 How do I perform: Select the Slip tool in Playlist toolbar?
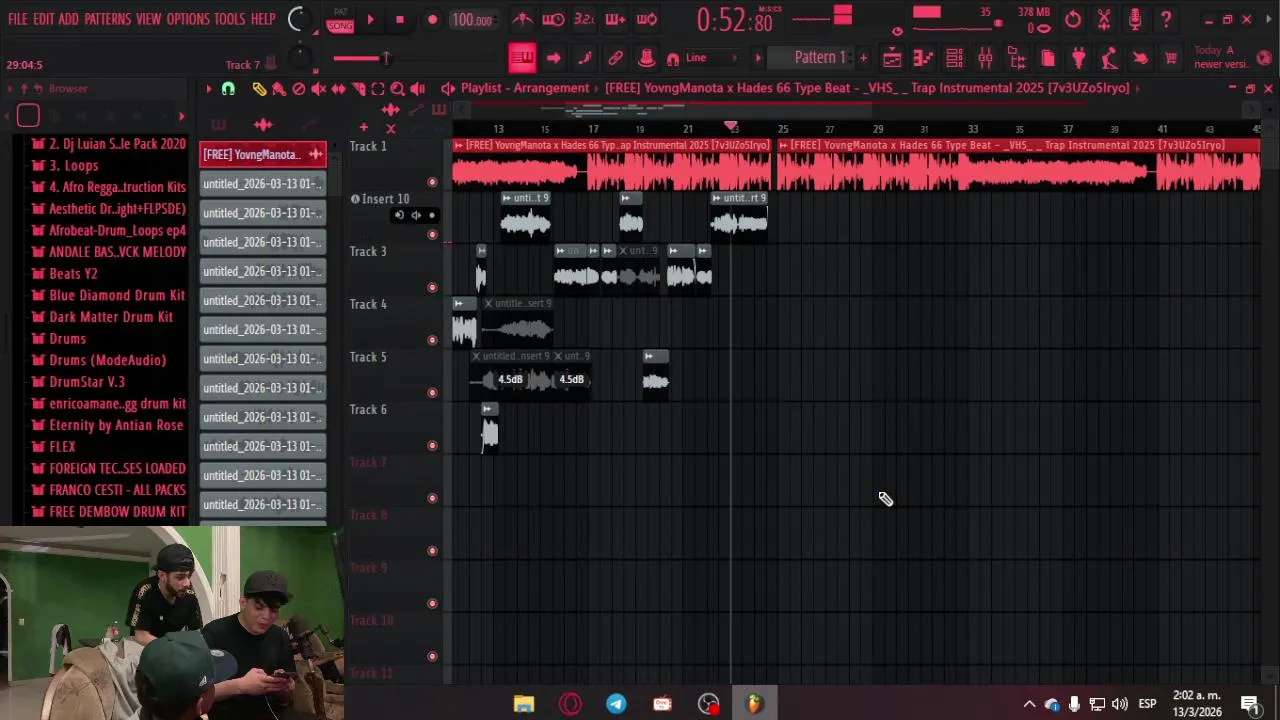tap(339, 89)
